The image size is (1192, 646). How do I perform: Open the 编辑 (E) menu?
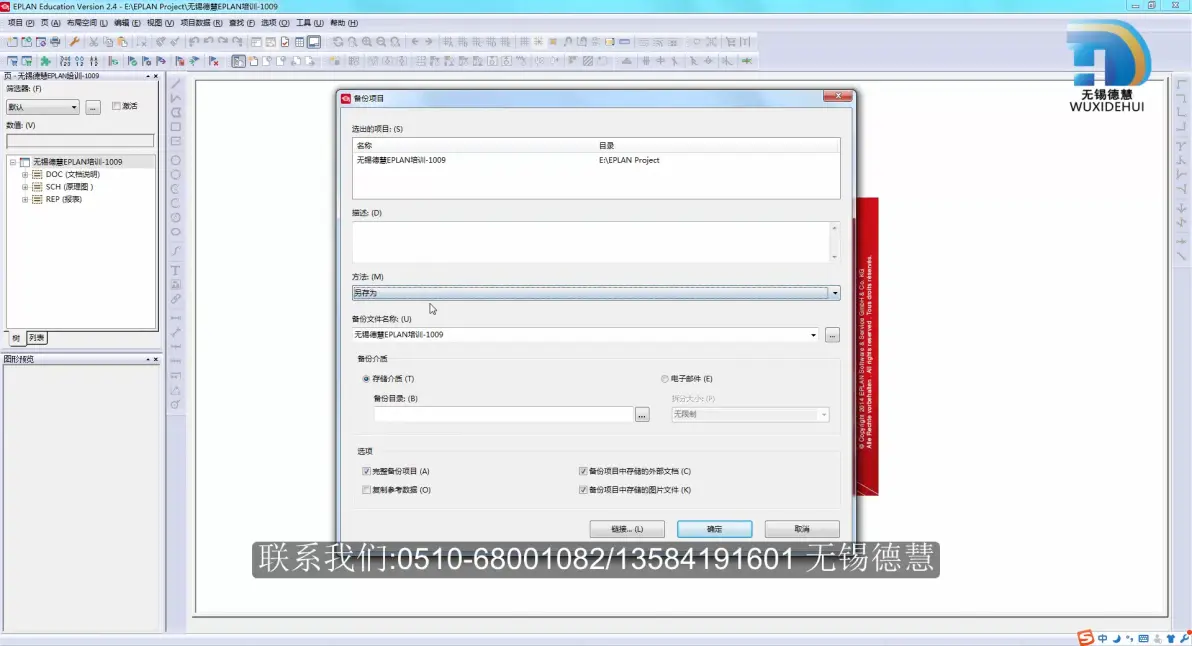126,23
